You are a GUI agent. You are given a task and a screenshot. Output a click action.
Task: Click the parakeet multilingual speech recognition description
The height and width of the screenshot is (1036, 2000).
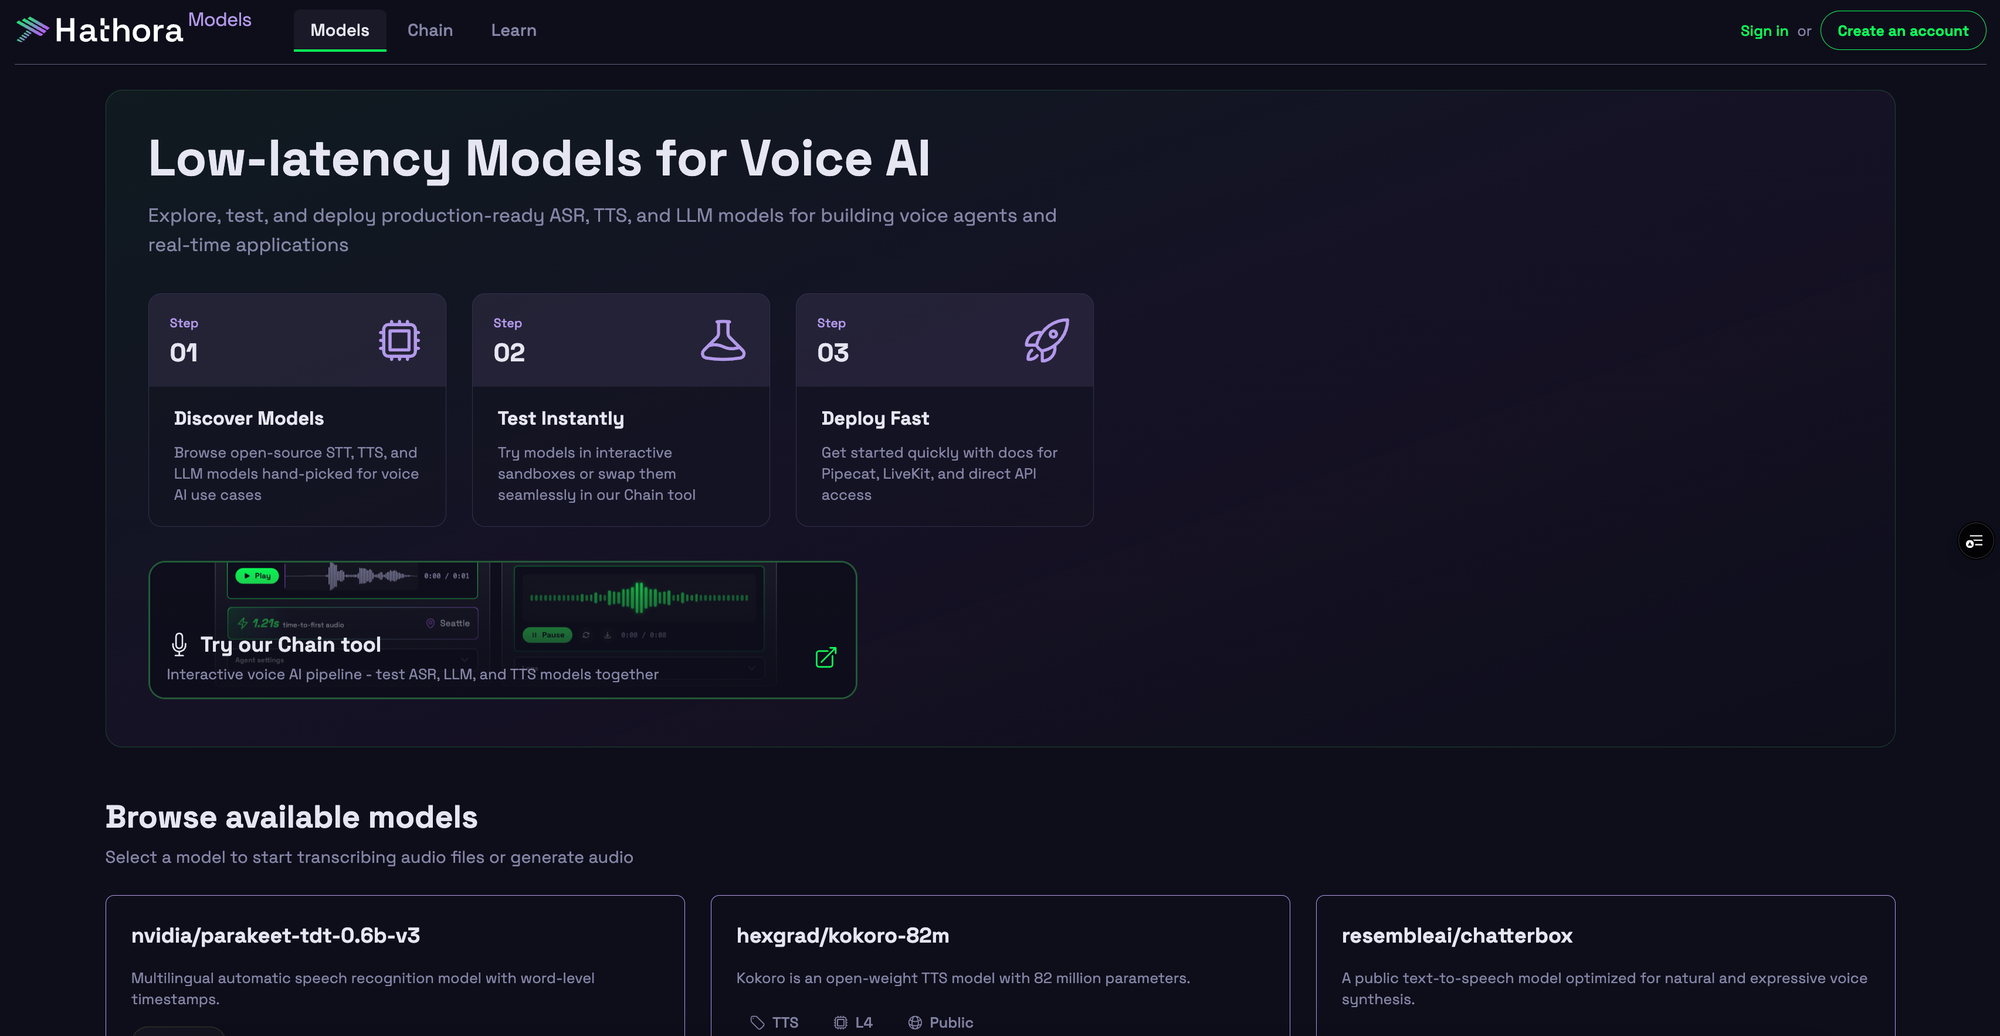[363, 989]
